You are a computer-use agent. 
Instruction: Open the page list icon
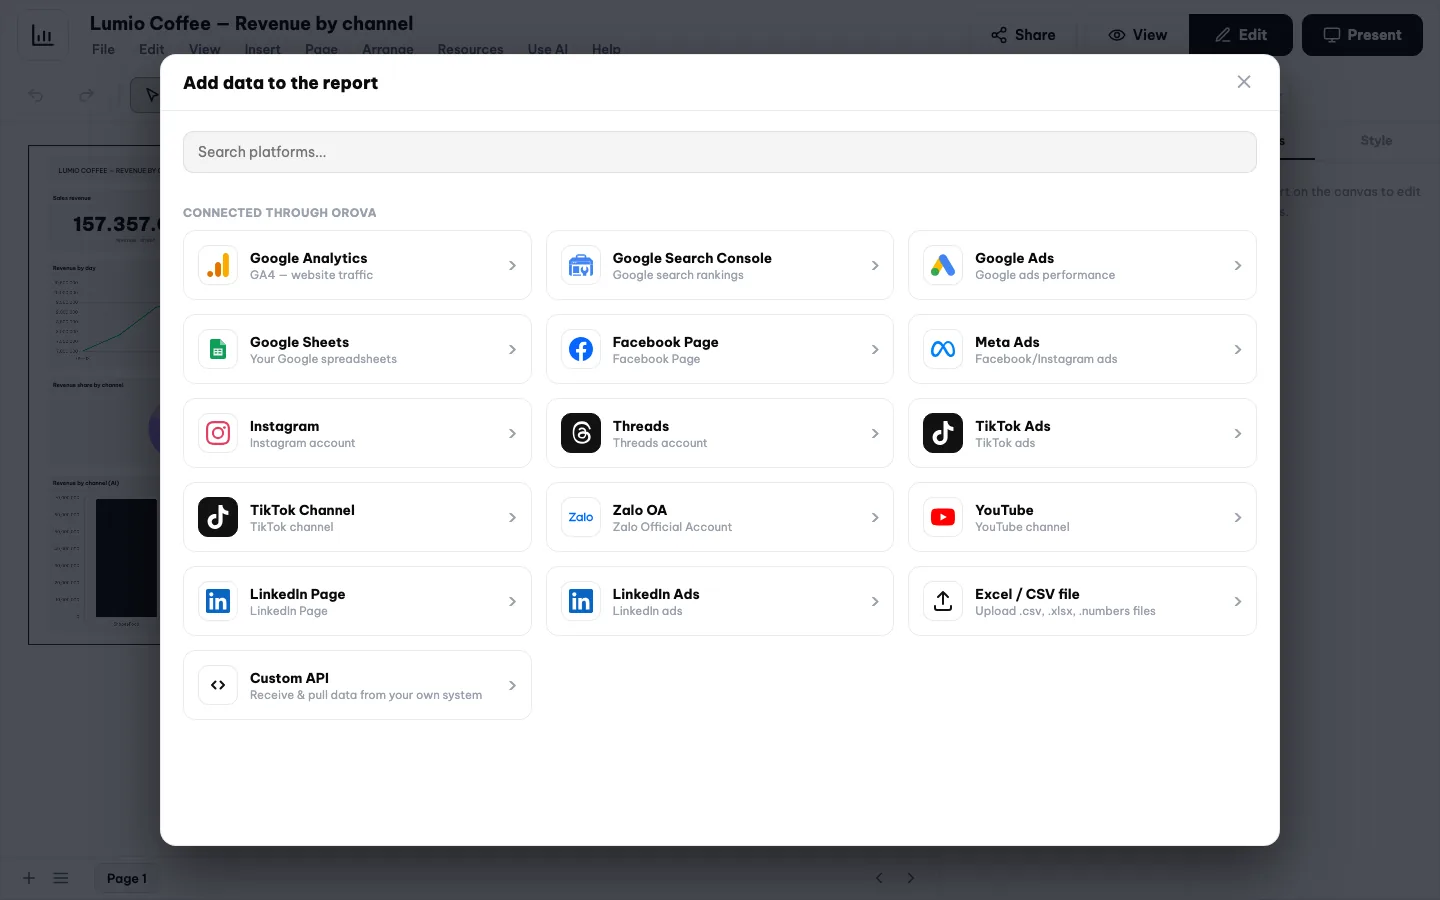pyautogui.click(x=61, y=878)
